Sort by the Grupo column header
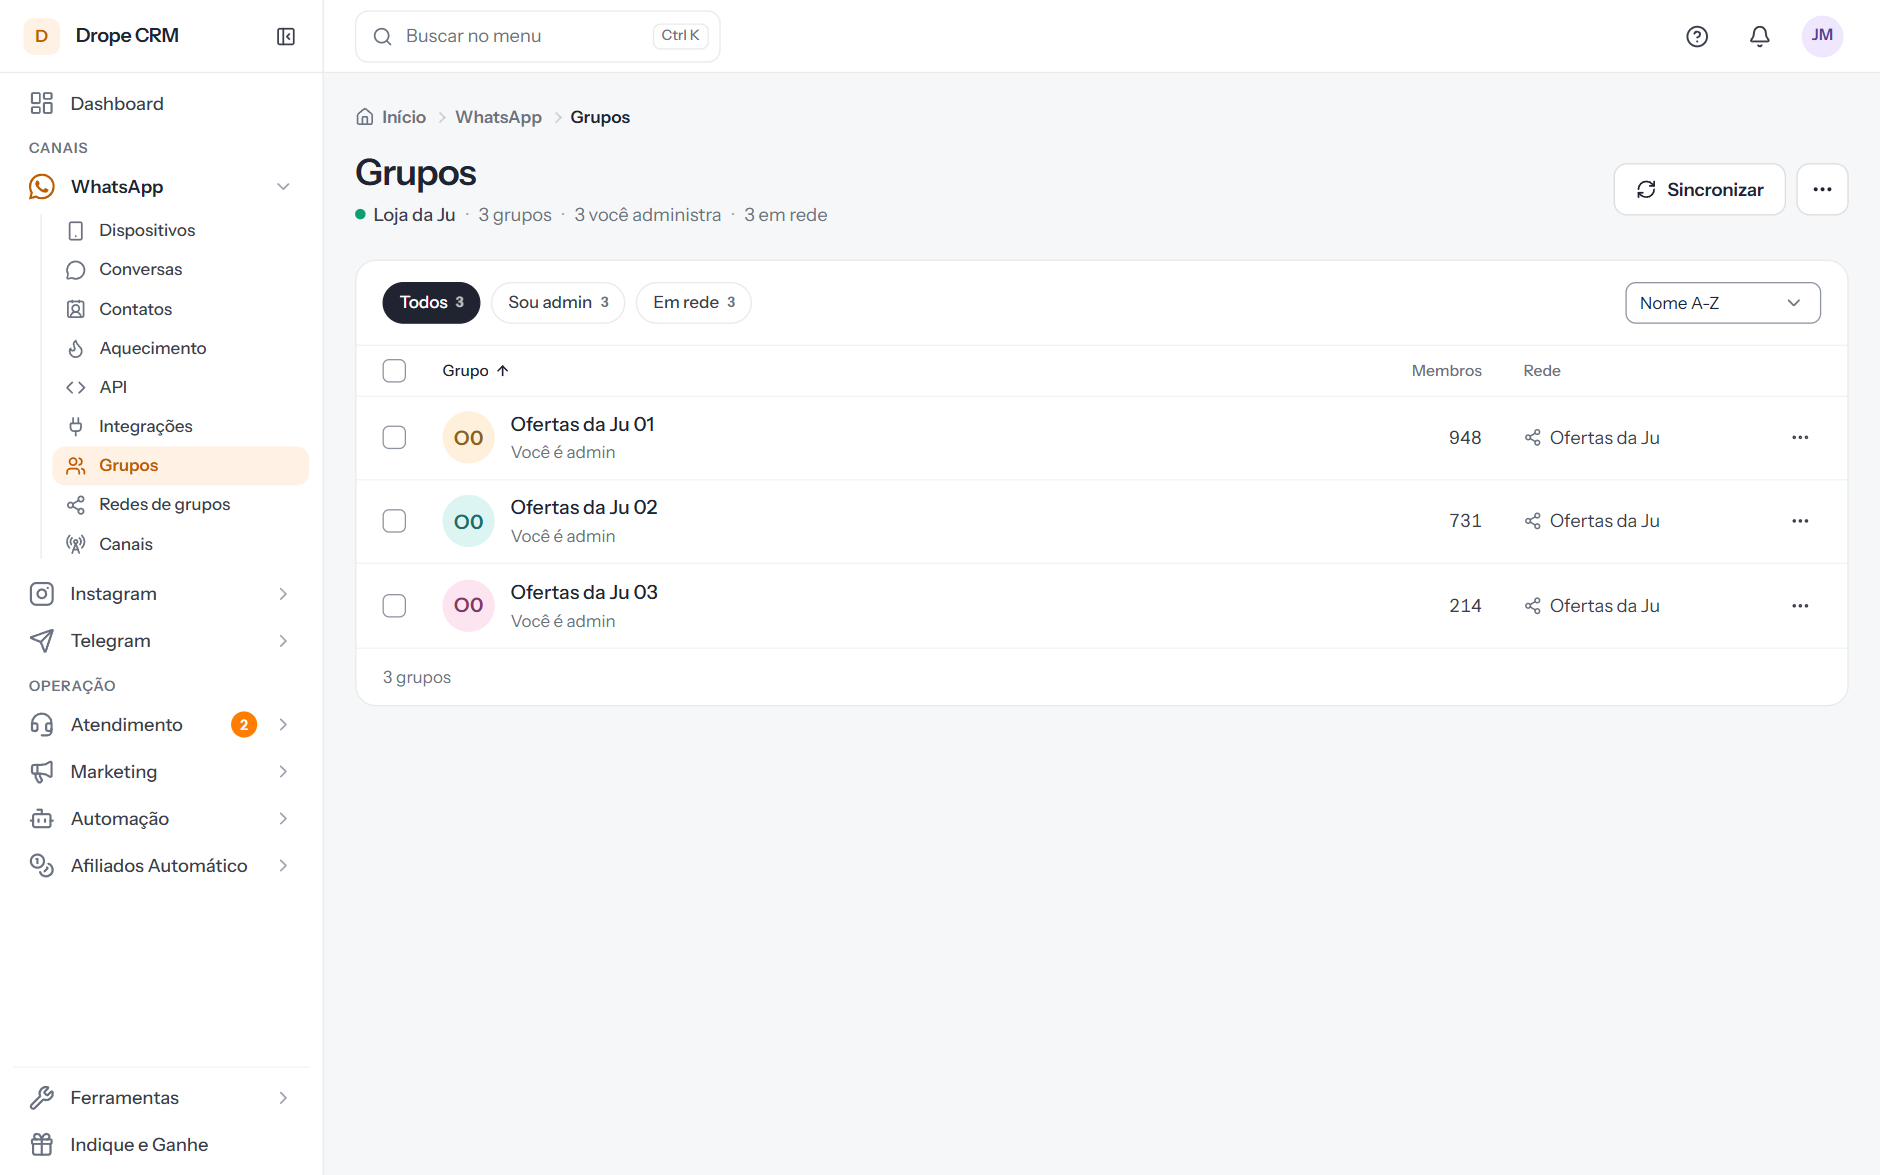 [475, 371]
